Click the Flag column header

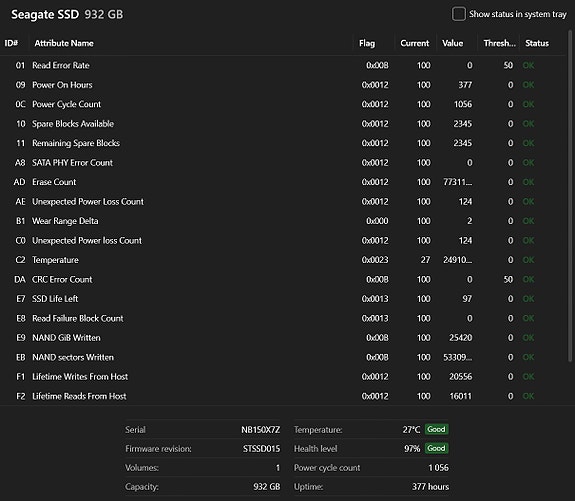pyautogui.click(x=367, y=43)
